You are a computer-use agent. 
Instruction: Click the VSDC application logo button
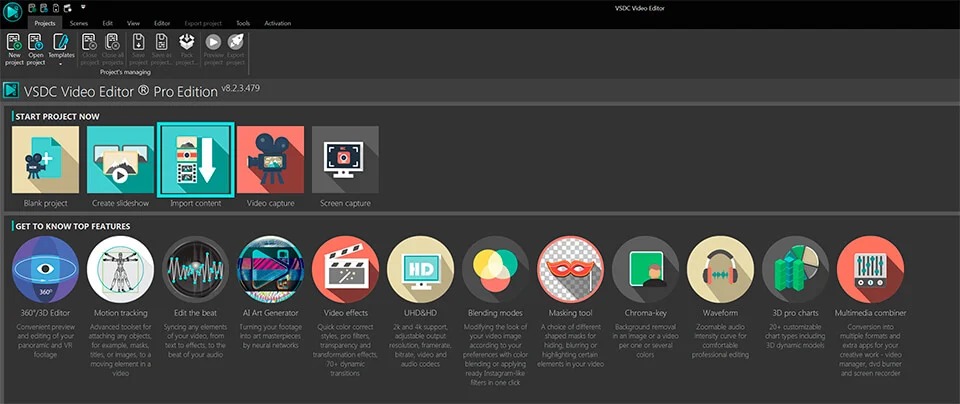pos(12,12)
